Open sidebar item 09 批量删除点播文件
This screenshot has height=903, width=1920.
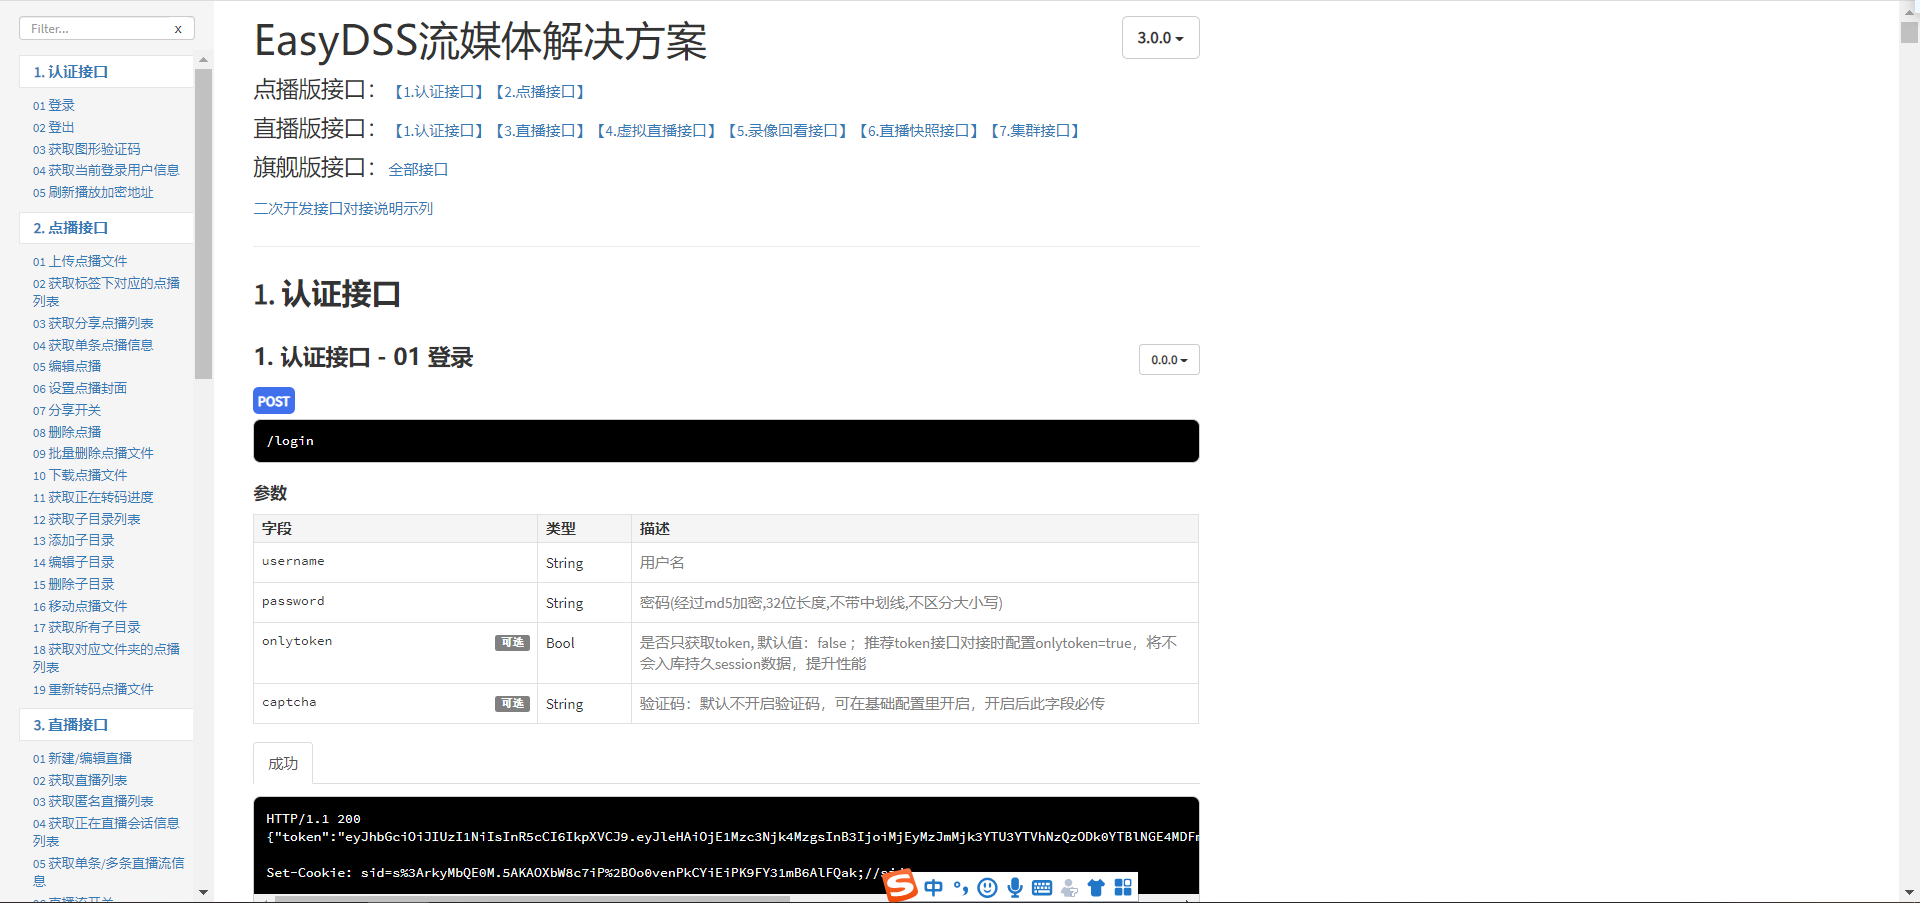point(93,453)
